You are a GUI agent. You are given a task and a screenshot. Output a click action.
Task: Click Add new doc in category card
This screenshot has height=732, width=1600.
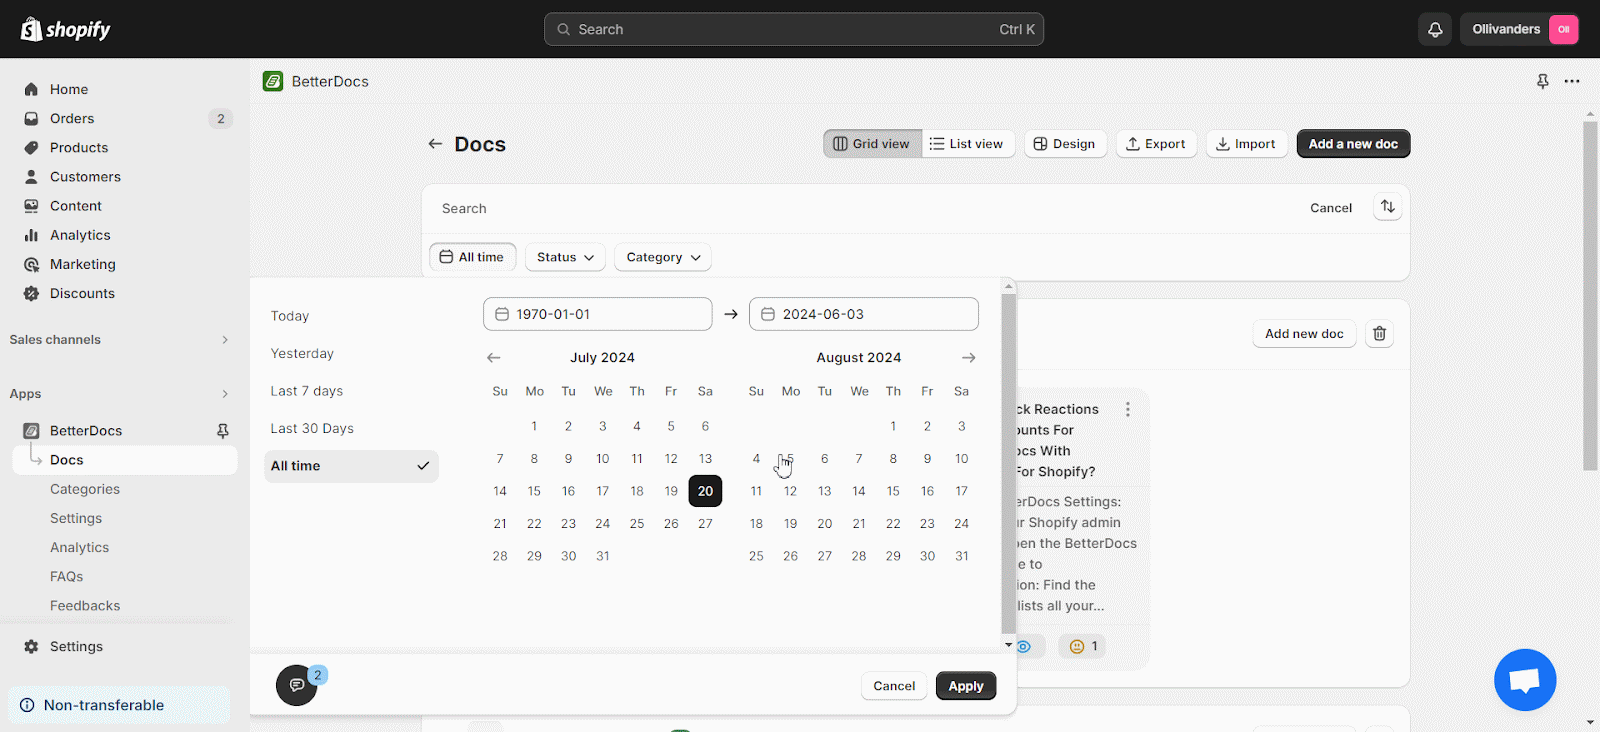click(1304, 334)
